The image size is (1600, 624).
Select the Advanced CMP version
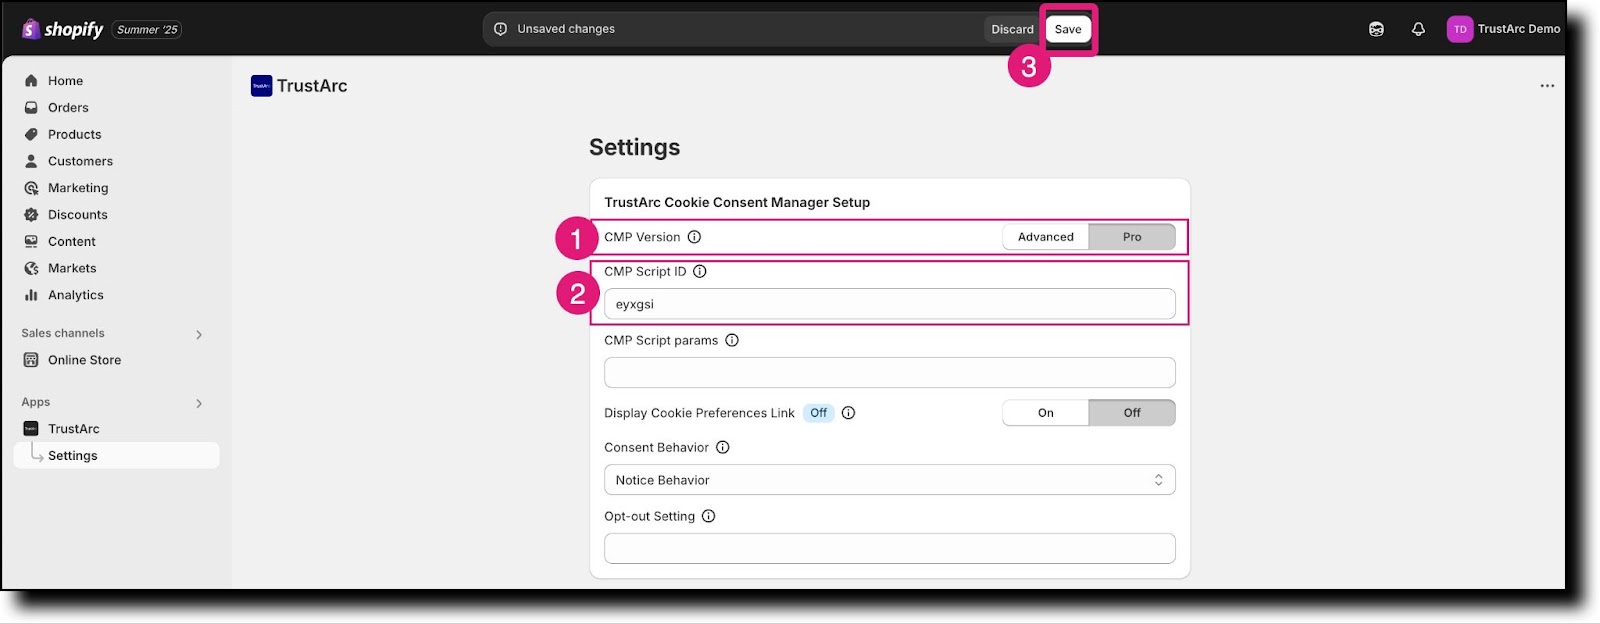pyautogui.click(x=1046, y=237)
